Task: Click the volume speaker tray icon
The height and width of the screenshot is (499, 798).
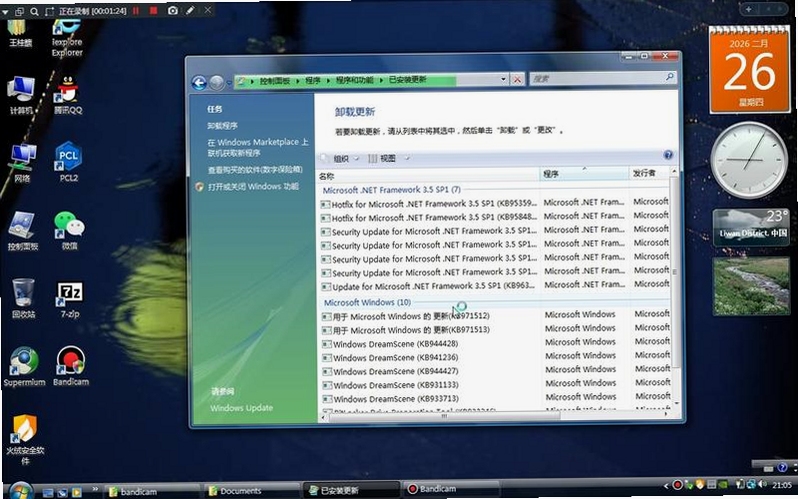Action: (762, 484)
